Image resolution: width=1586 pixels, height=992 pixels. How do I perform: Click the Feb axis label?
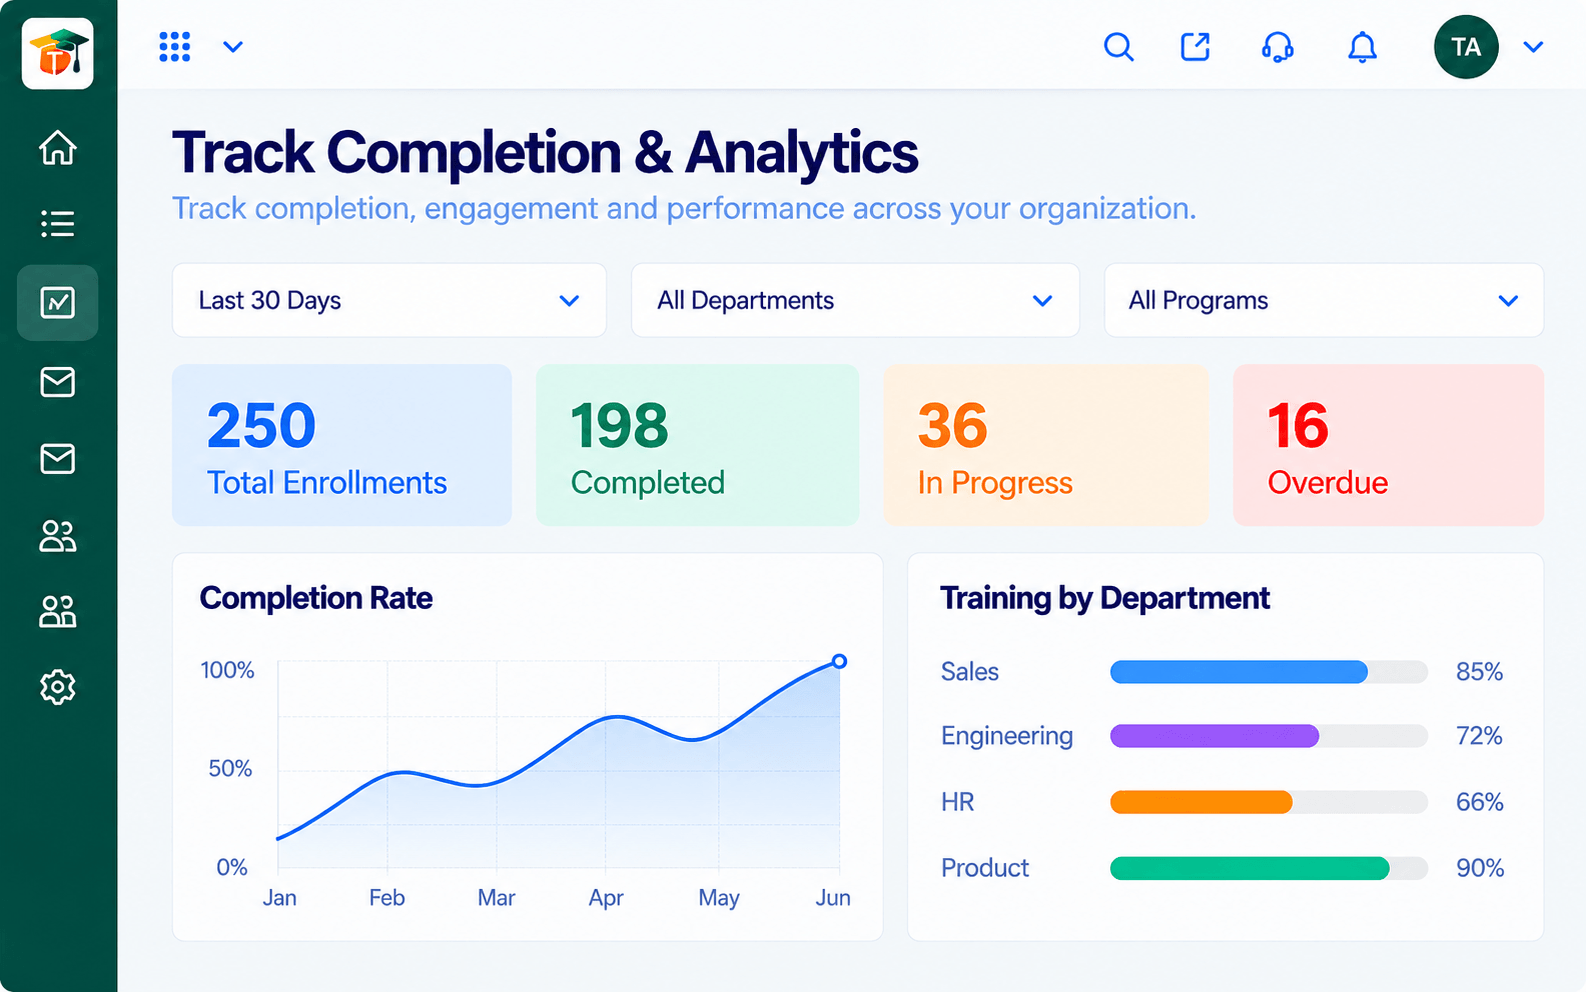(387, 898)
